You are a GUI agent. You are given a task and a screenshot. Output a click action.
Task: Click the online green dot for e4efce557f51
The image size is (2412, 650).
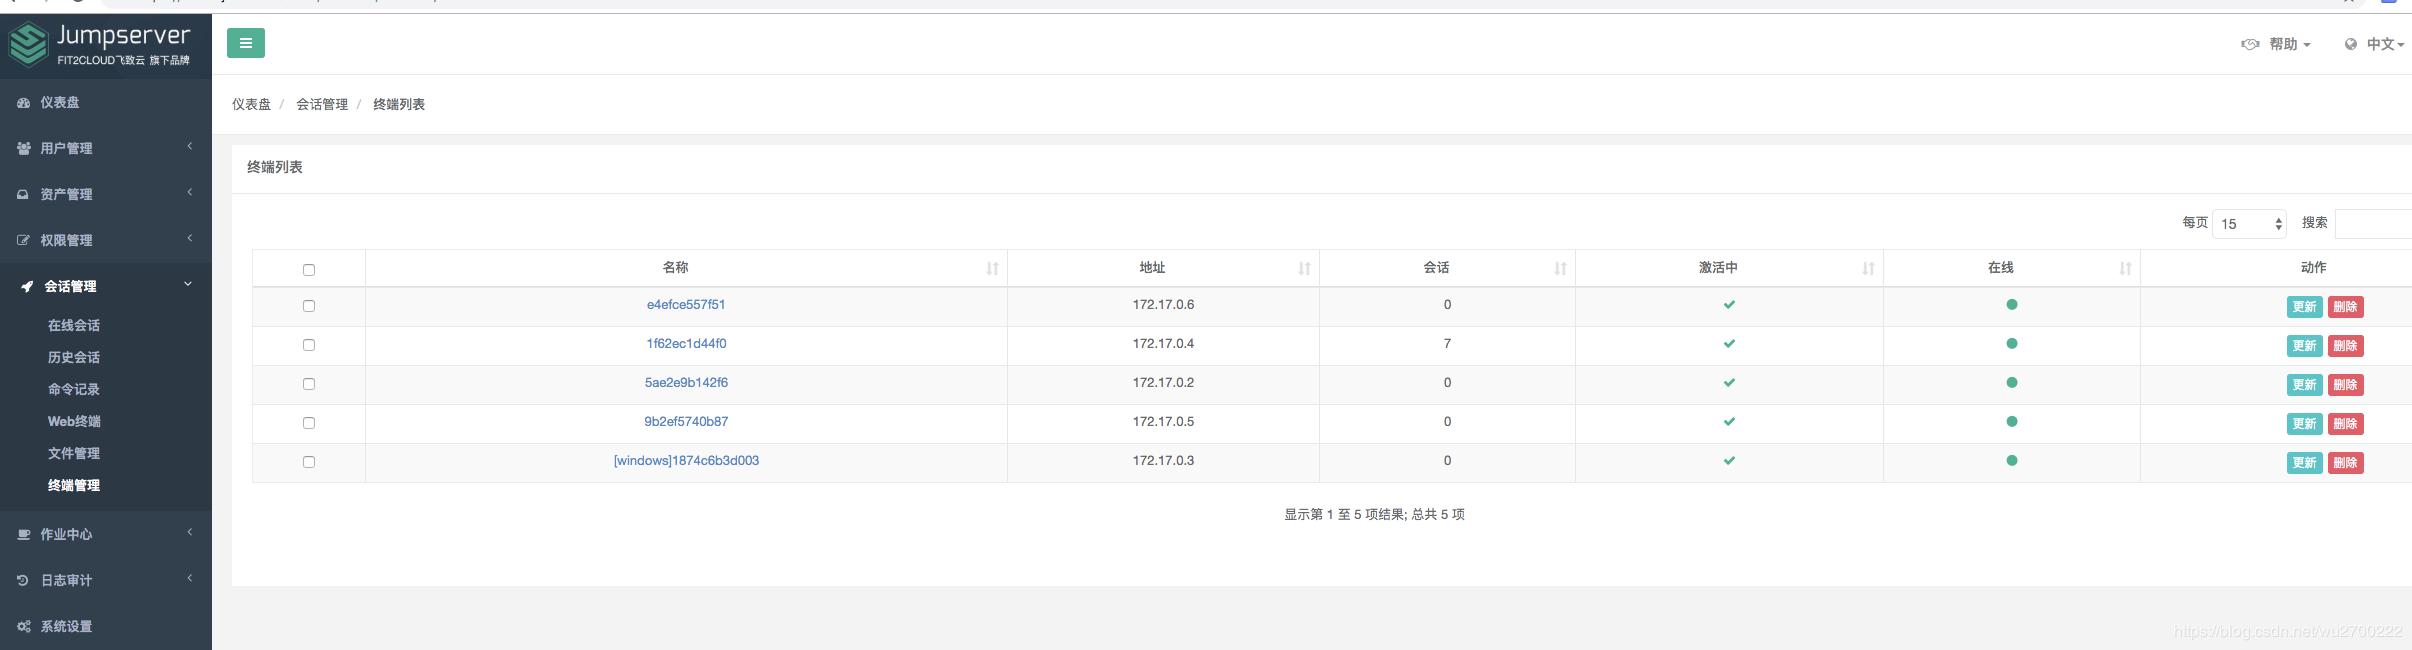2012,304
